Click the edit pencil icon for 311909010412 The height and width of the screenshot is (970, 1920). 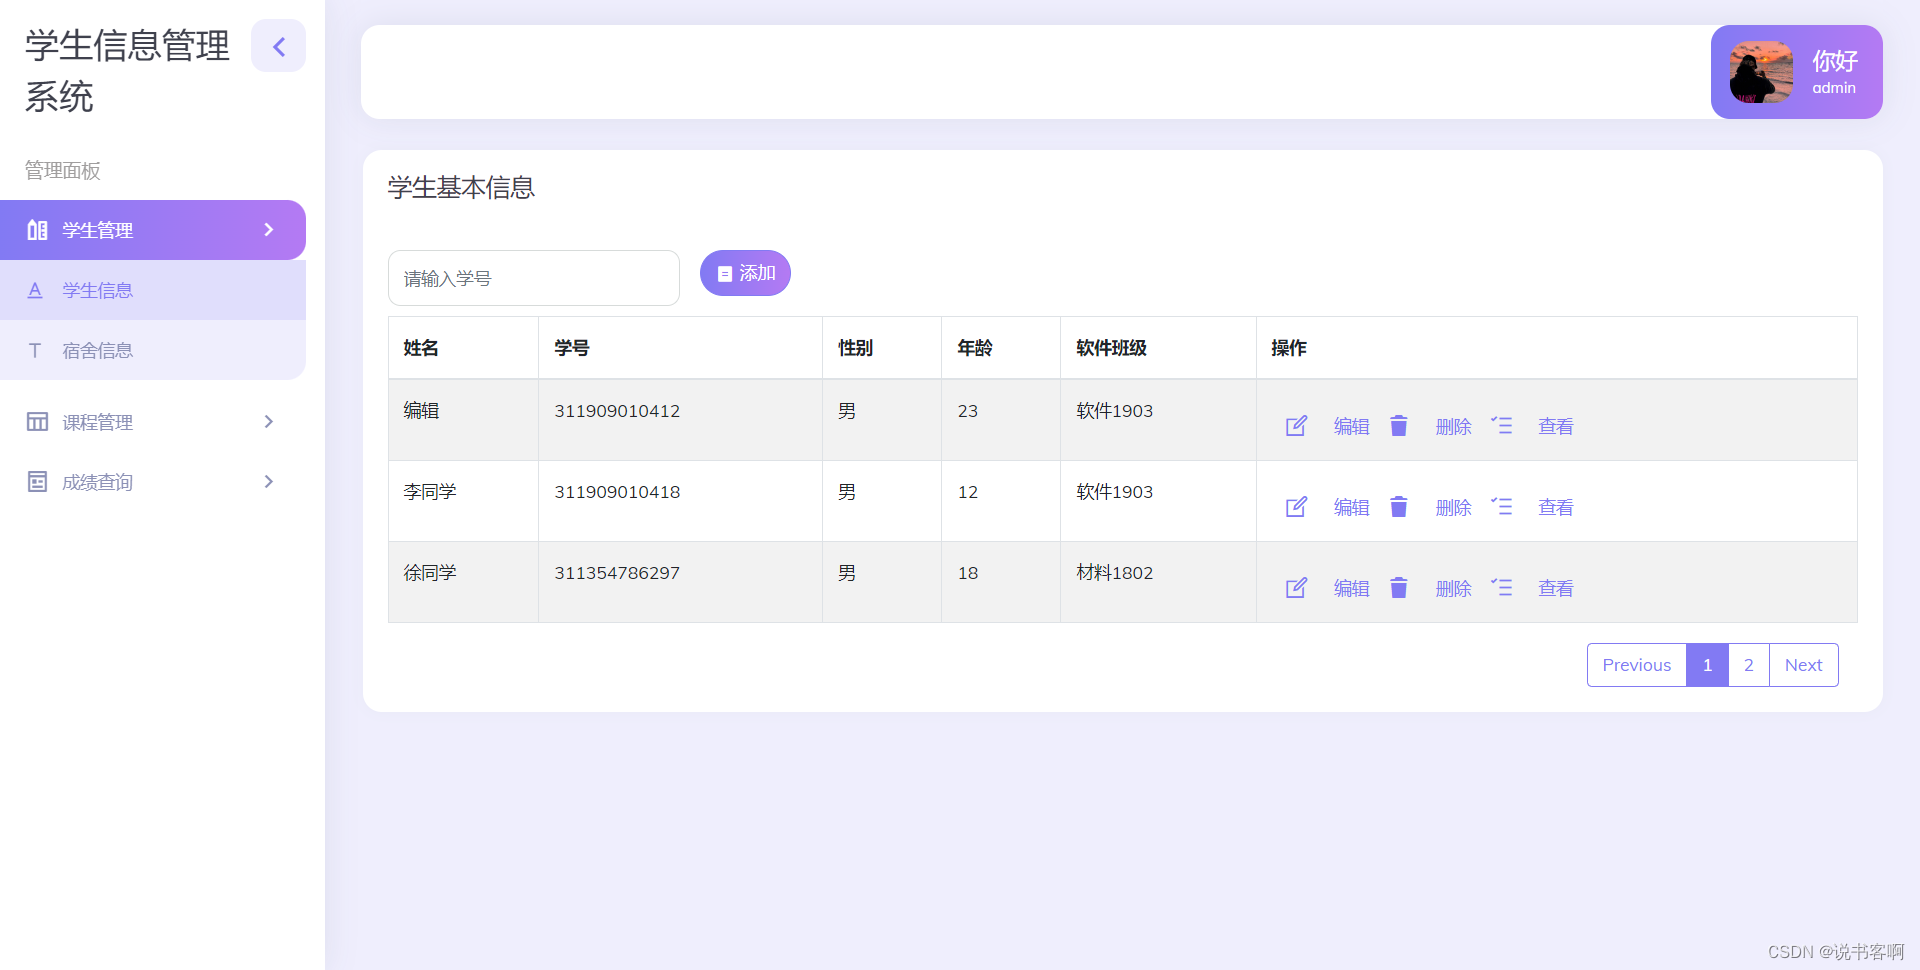(1296, 426)
